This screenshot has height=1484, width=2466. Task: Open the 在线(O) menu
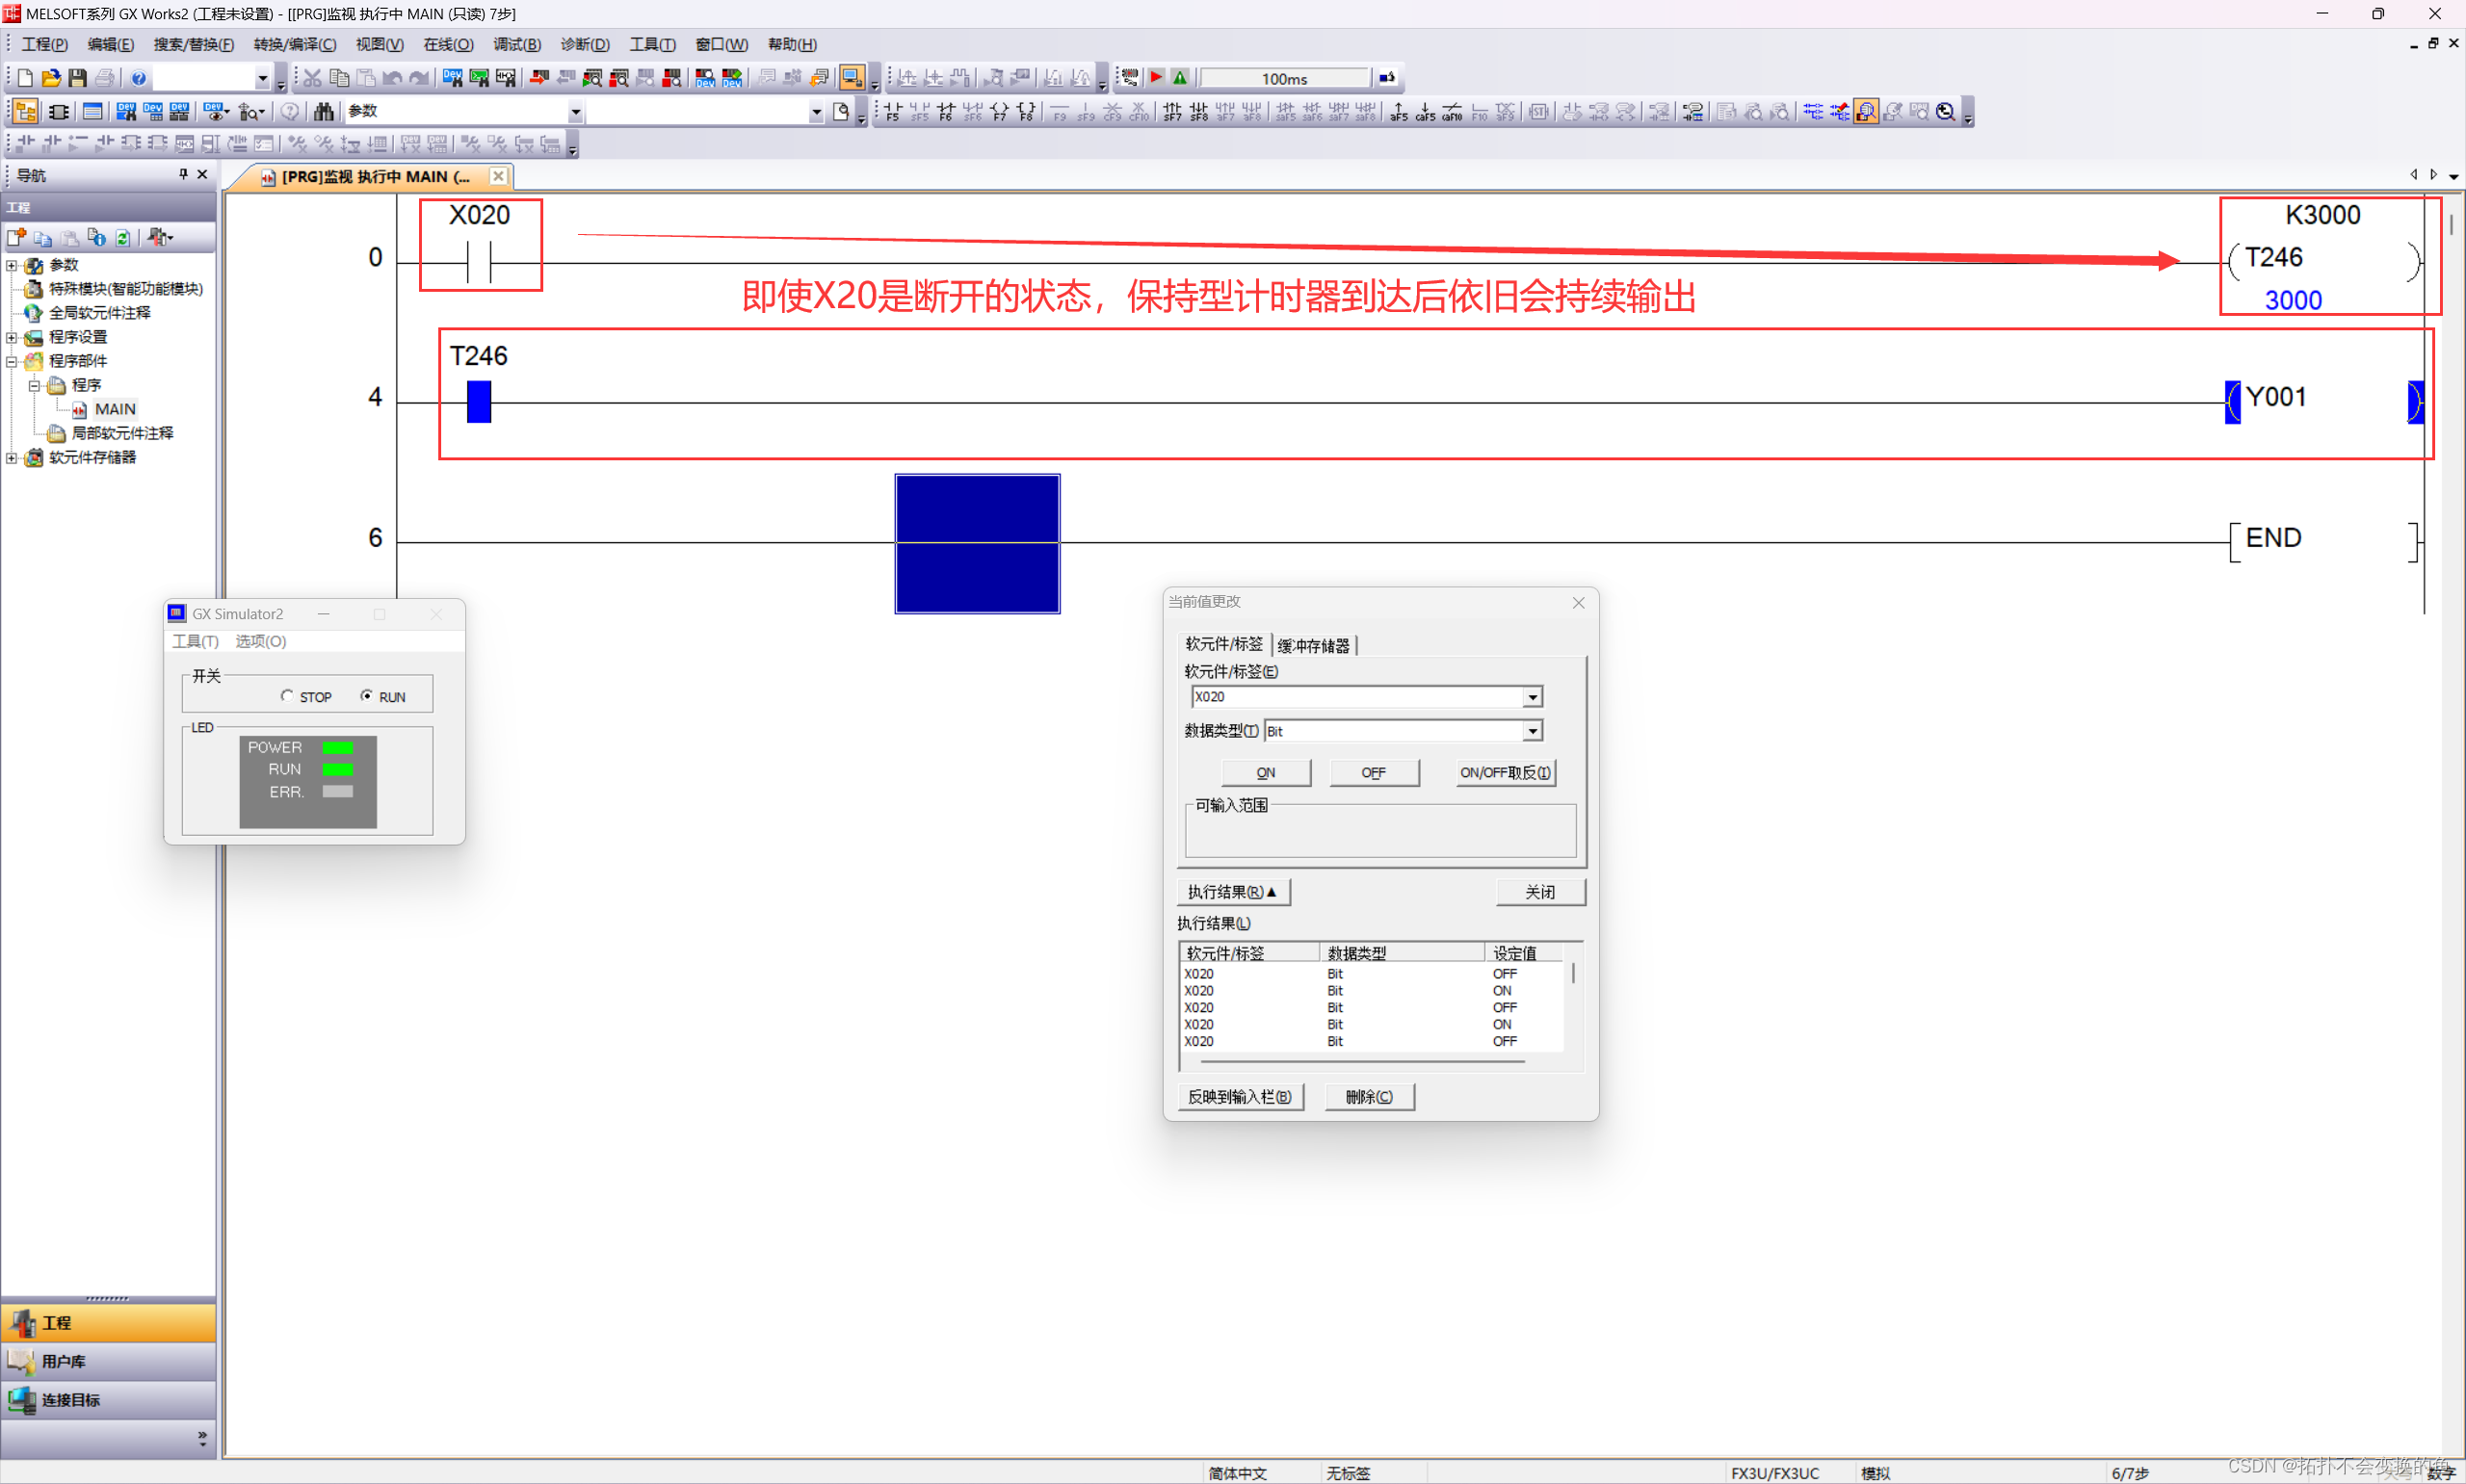(447, 44)
